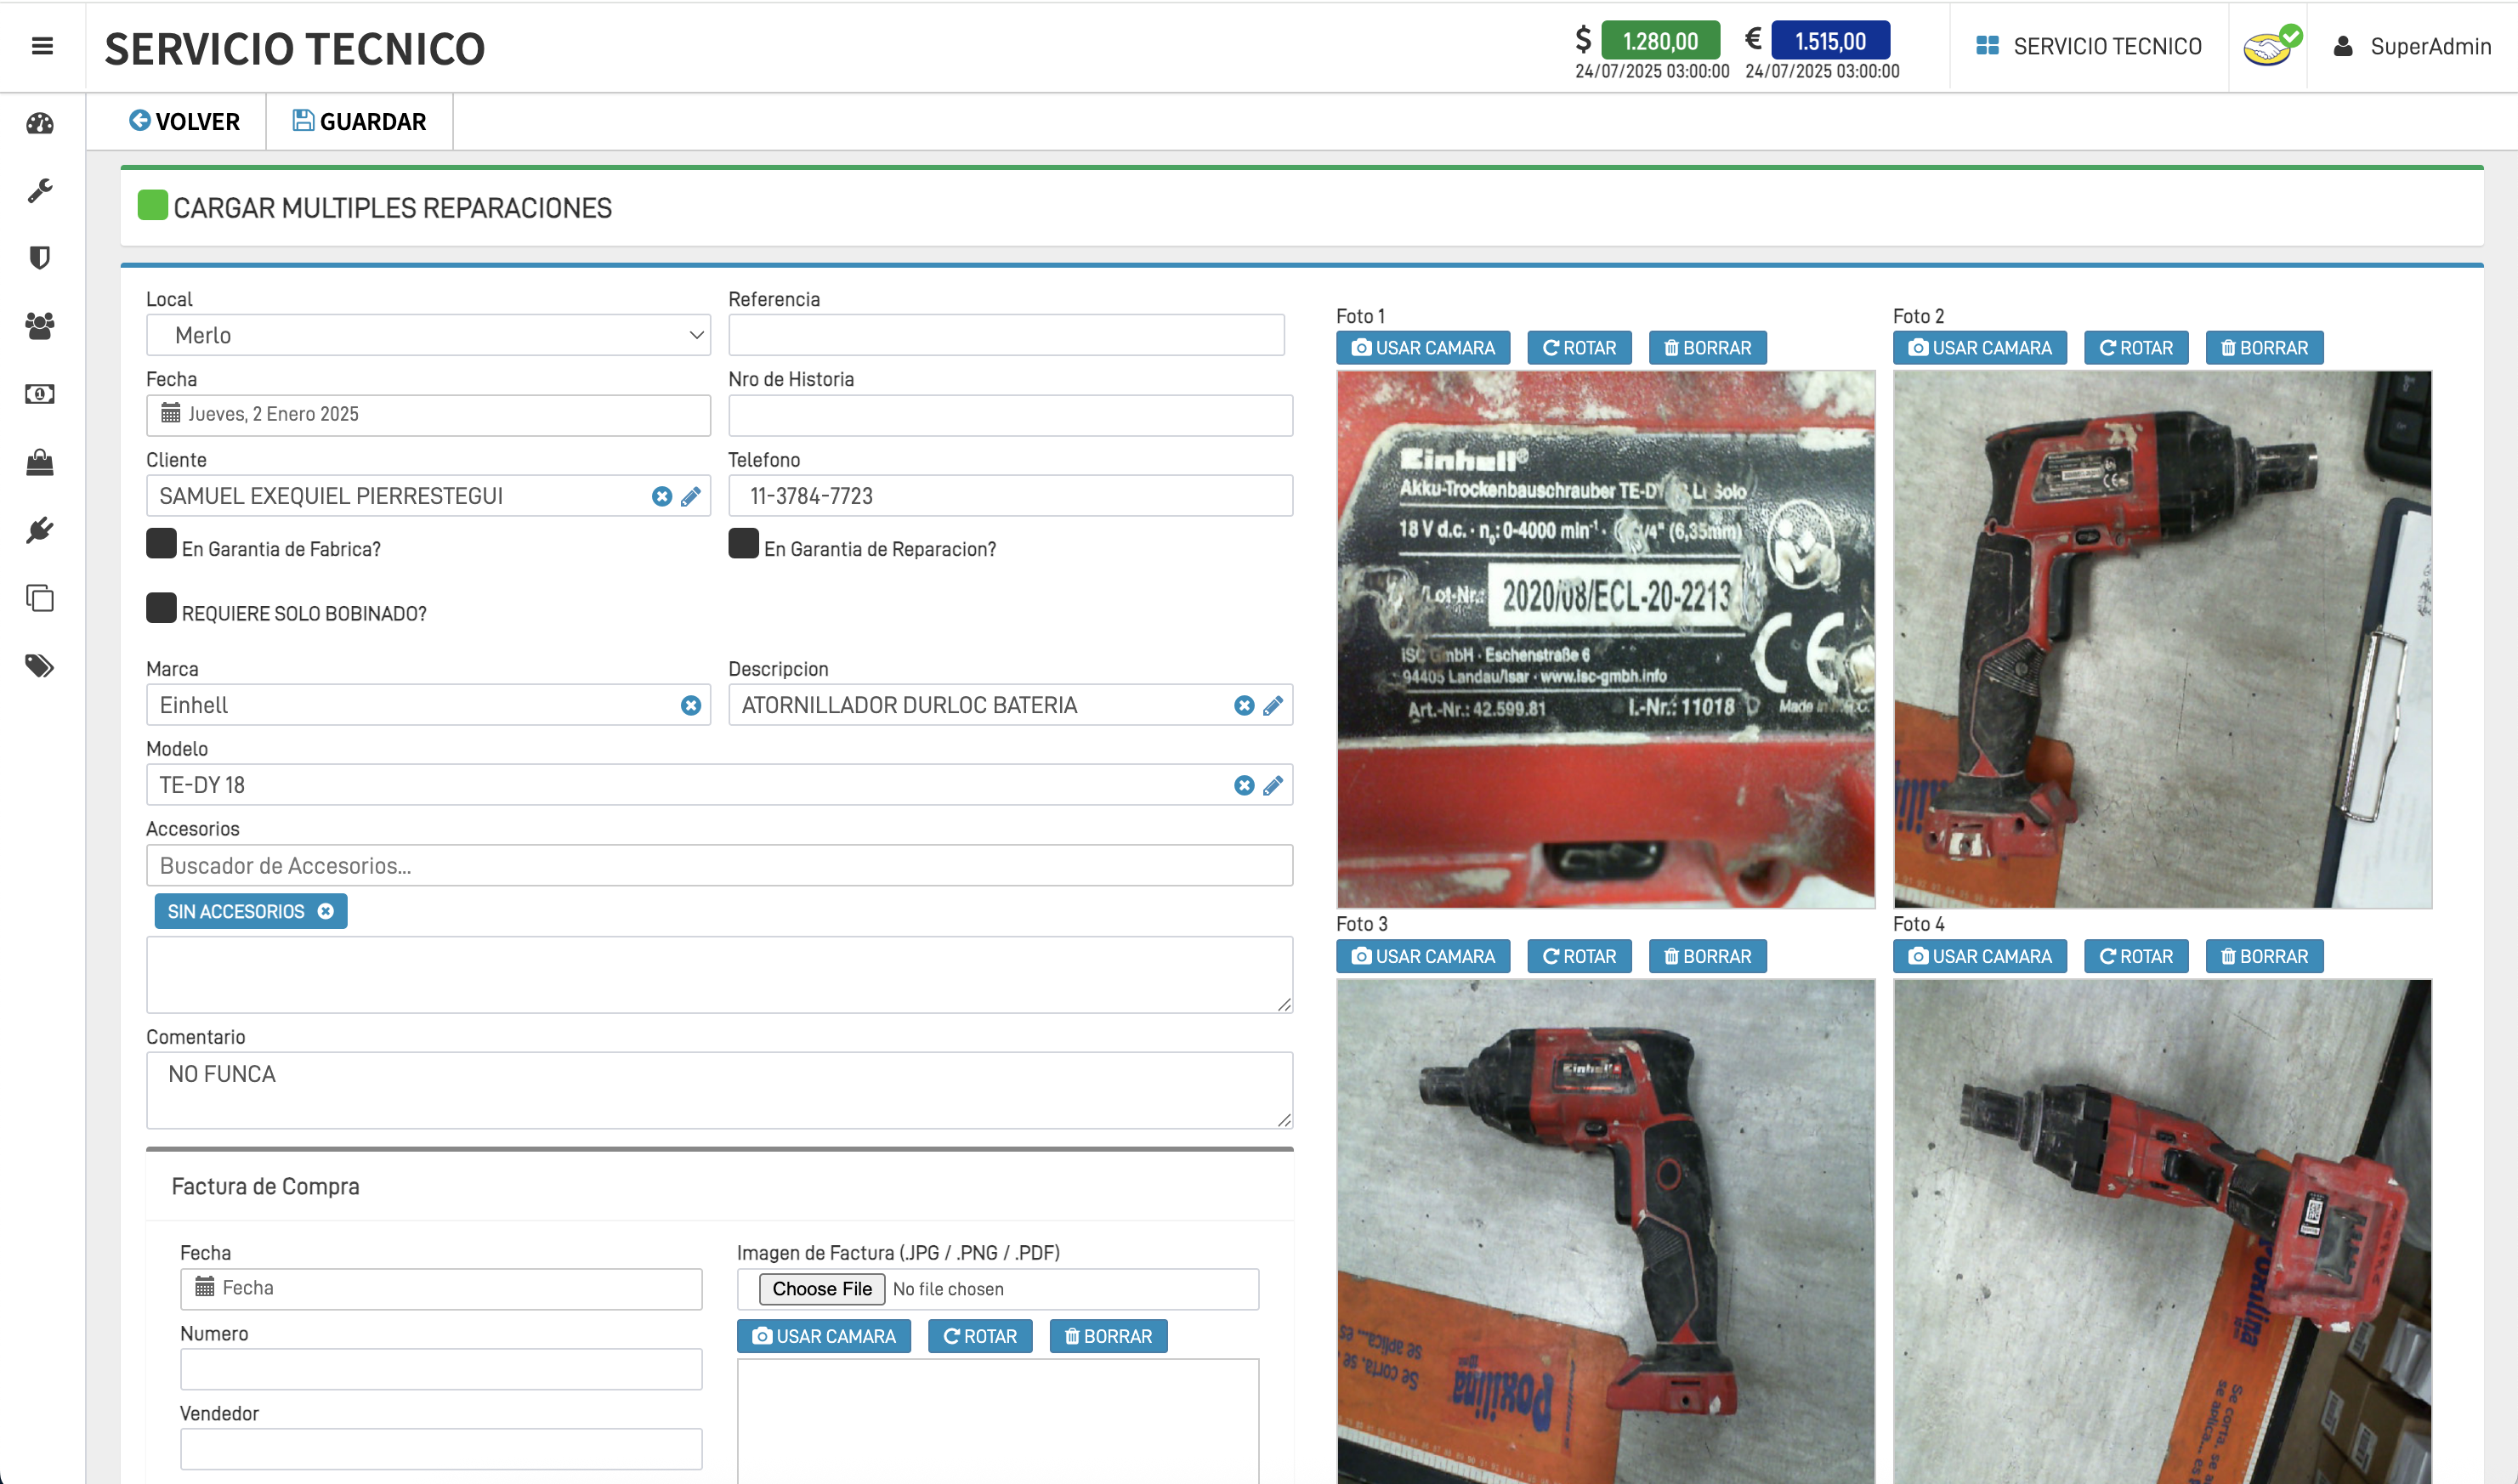This screenshot has height=1484, width=2518.
Task: Open the hamburger menu icon
Action: (42, 46)
